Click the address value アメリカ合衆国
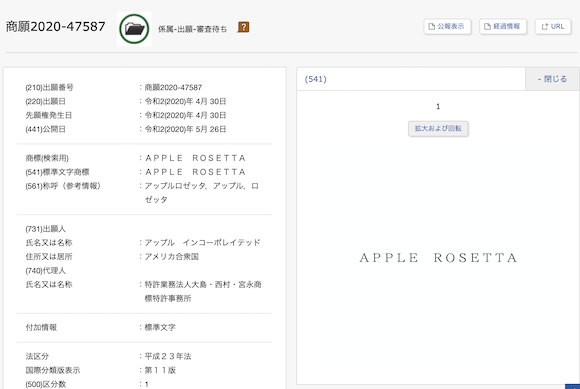Viewport: 580px width, 389px height. pos(172,257)
